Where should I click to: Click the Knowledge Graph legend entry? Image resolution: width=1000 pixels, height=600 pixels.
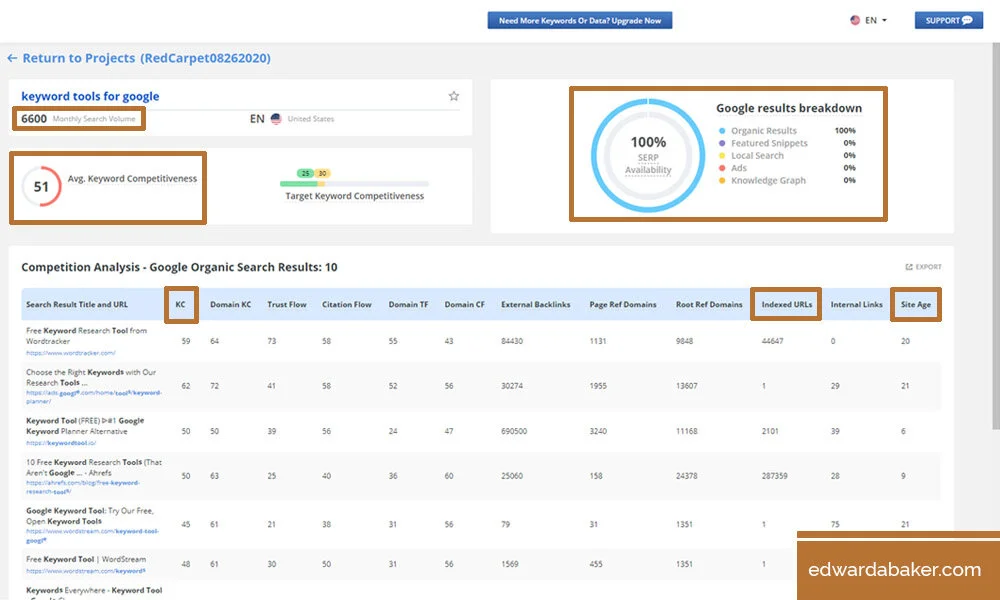[768, 180]
